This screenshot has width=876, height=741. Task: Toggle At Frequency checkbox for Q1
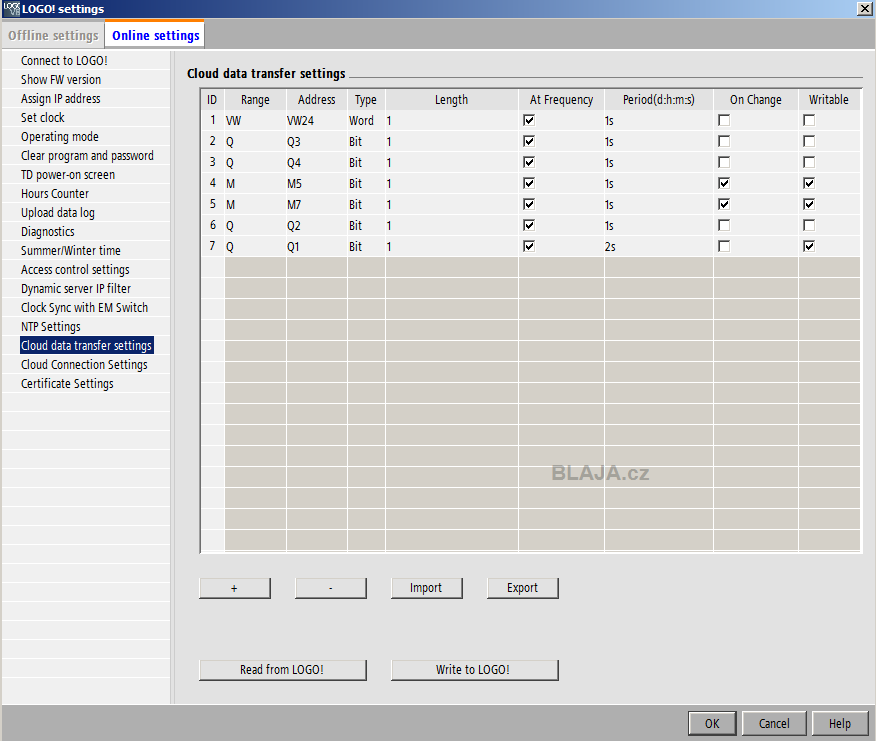coord(529,246)
